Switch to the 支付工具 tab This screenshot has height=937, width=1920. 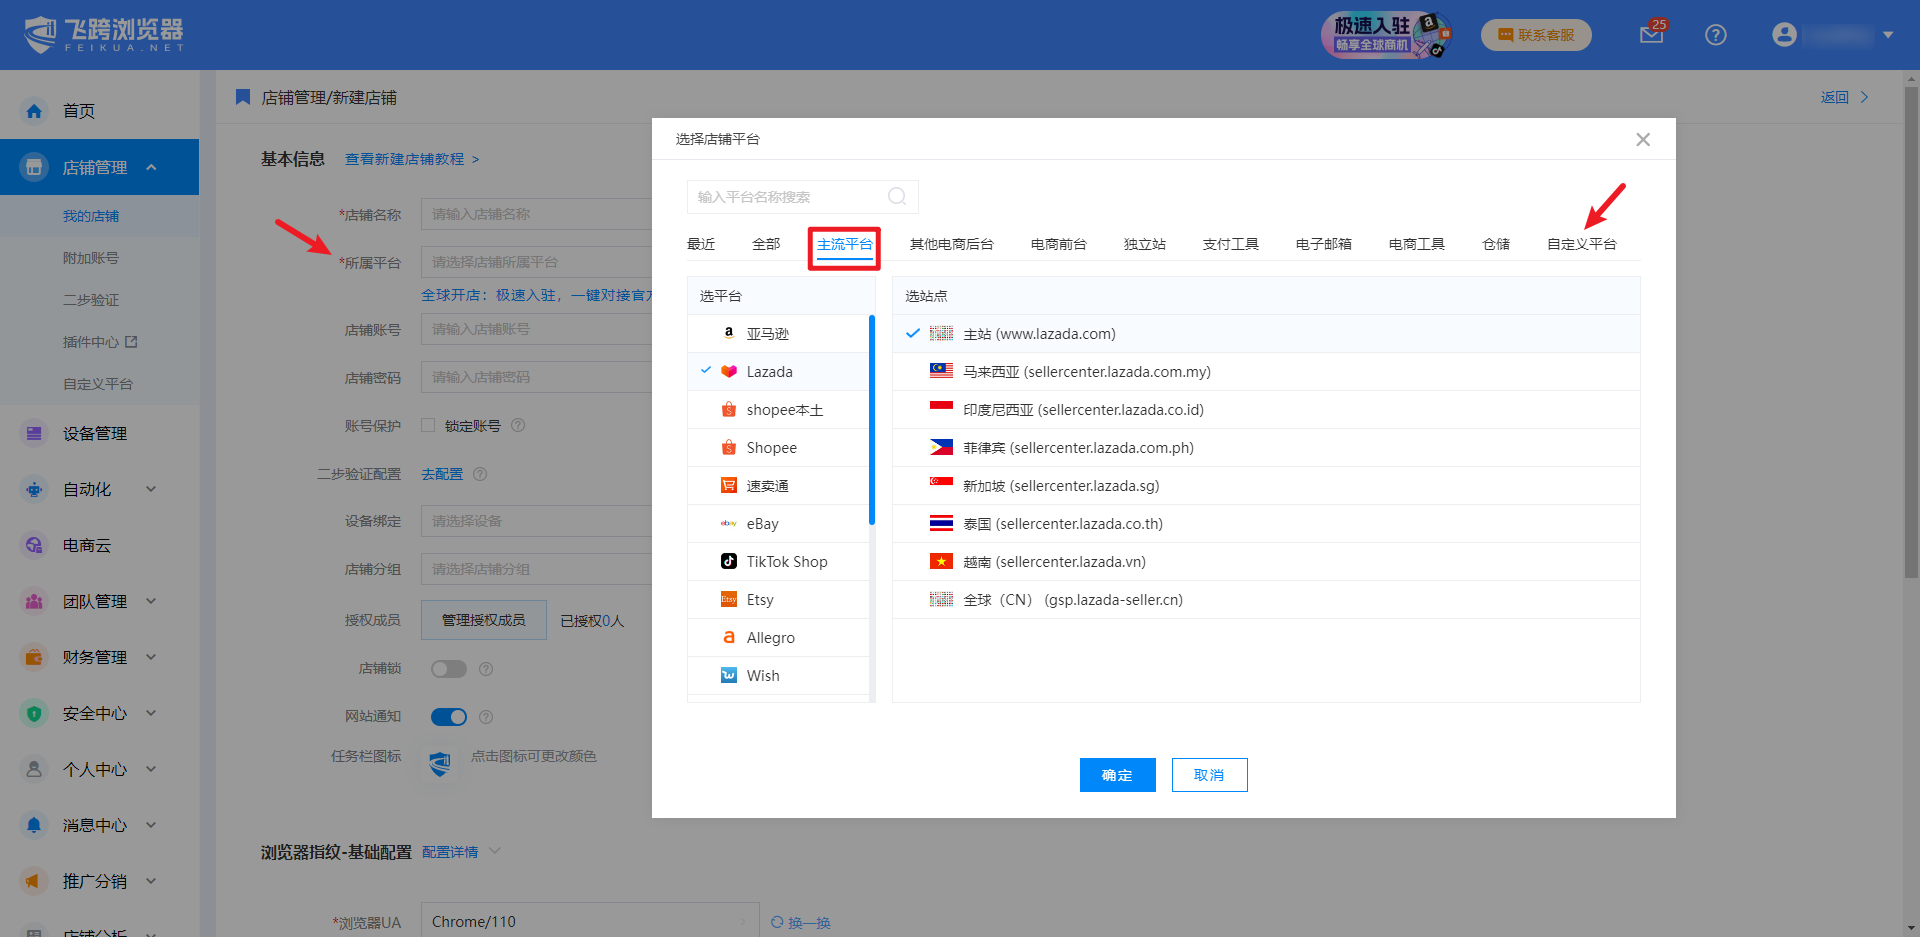(x=1231, y=244)
